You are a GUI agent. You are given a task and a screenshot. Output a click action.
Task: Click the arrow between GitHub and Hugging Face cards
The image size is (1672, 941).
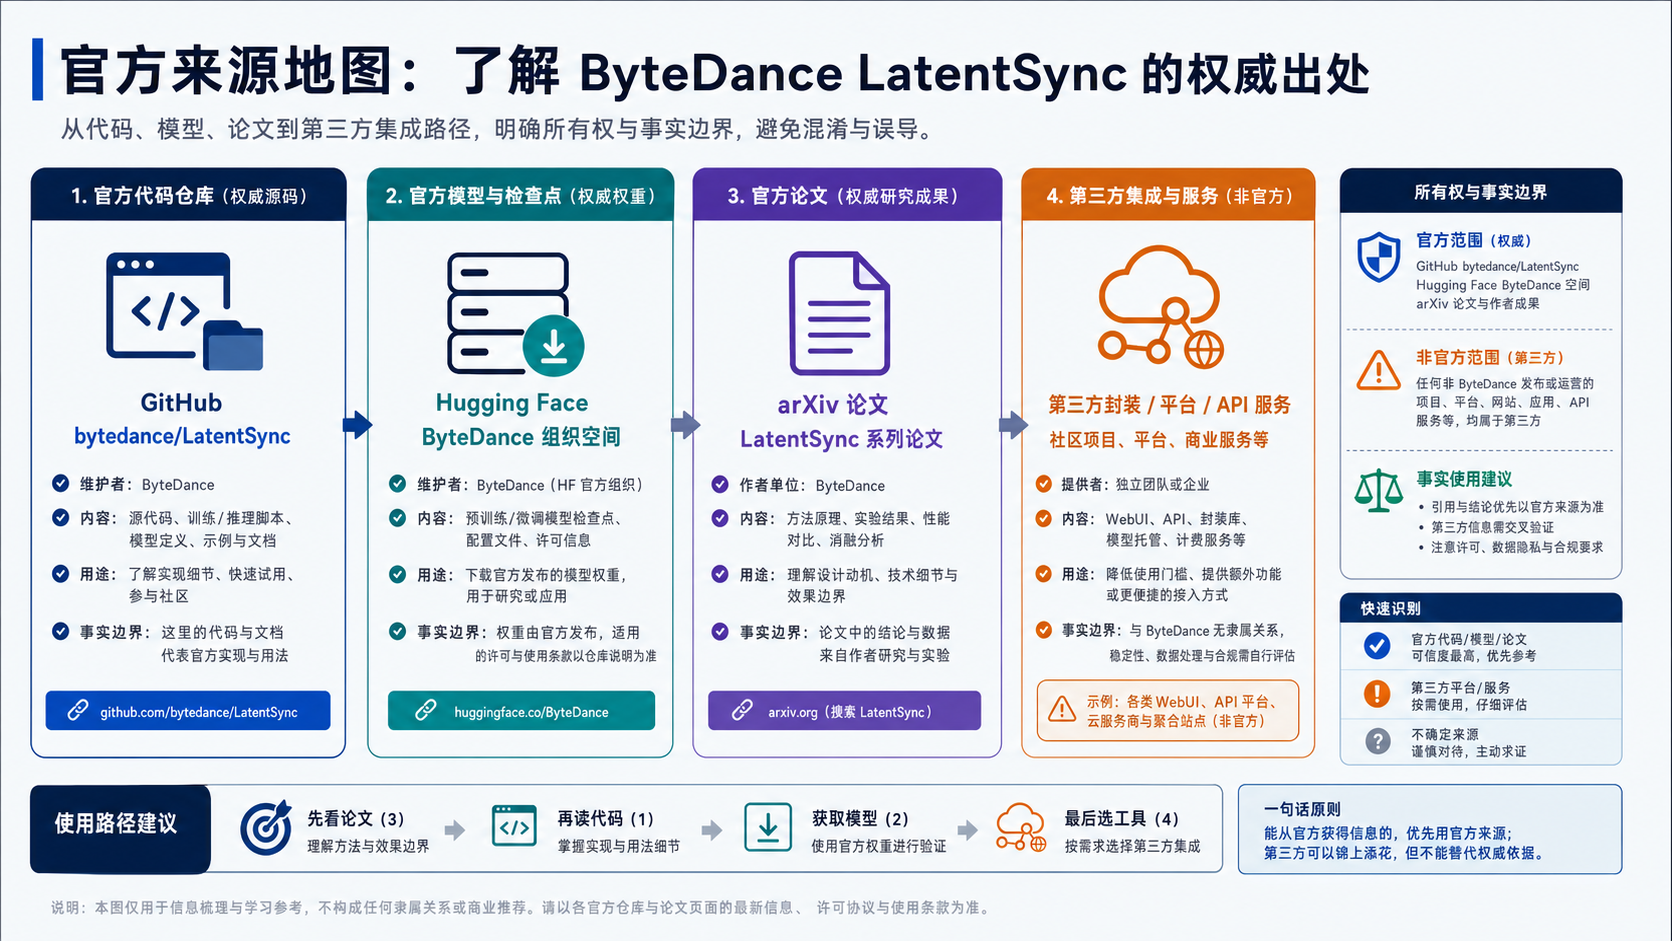click(x=357, y=424)
